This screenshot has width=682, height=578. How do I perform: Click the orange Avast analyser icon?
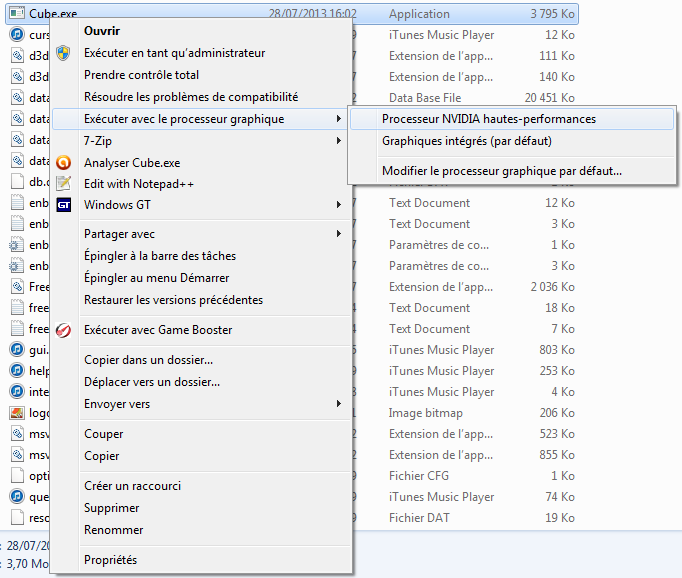[x=64, y=163]
